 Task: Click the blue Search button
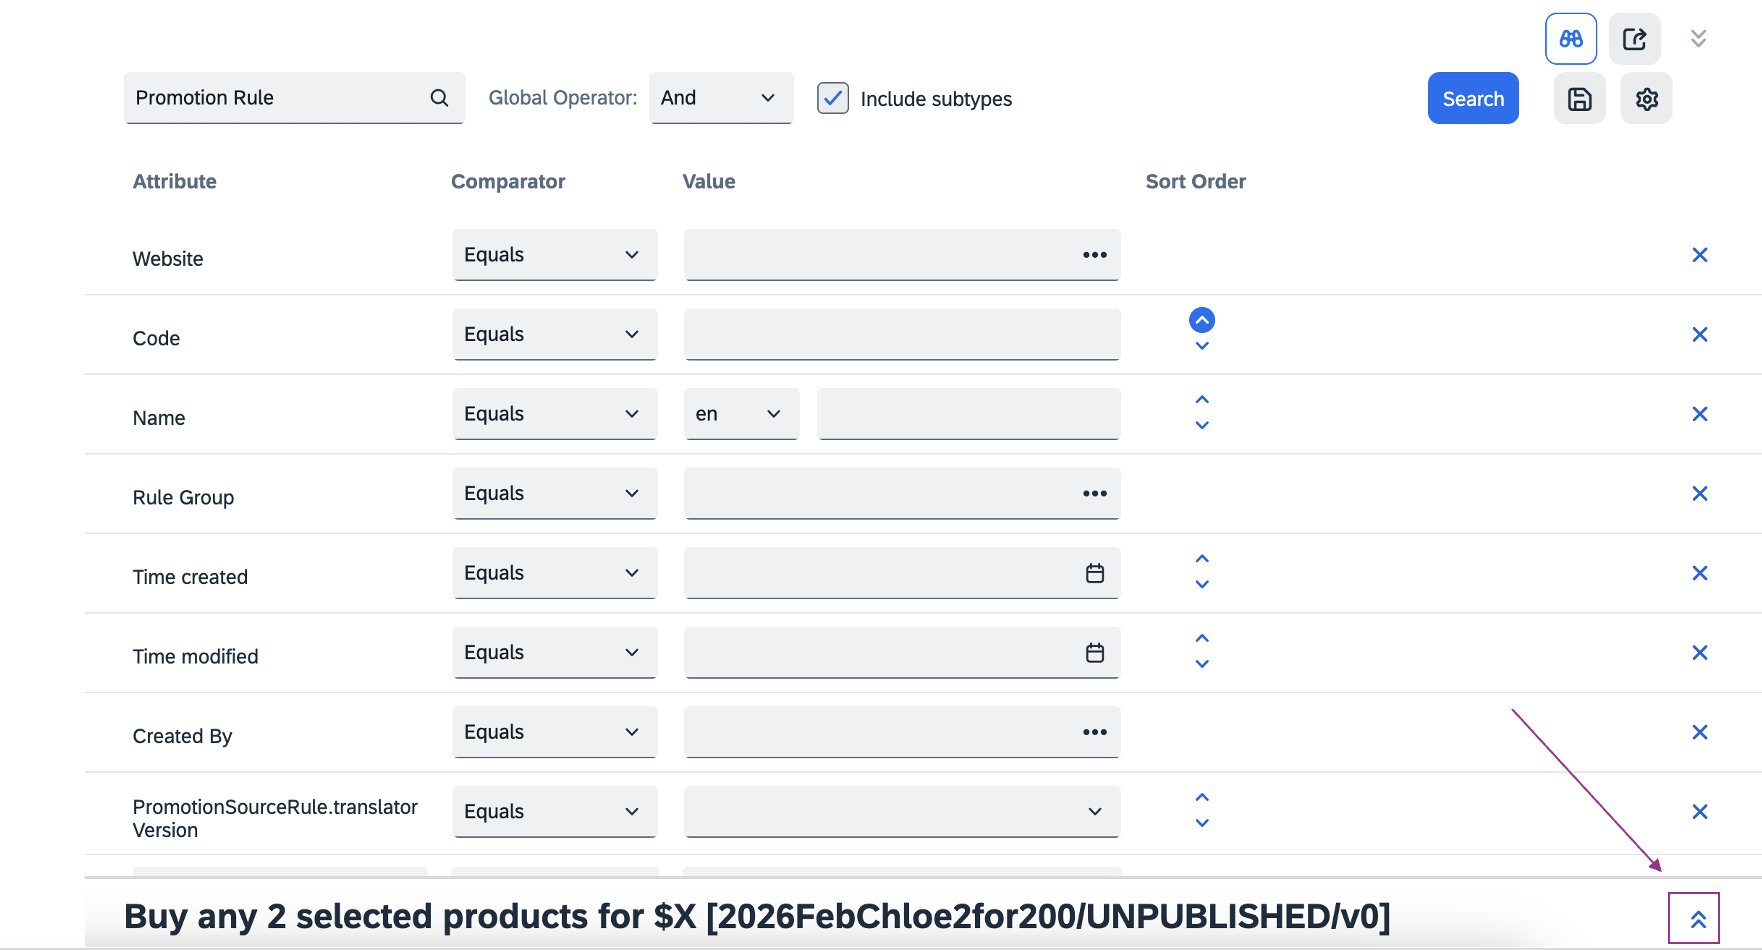1472,99
